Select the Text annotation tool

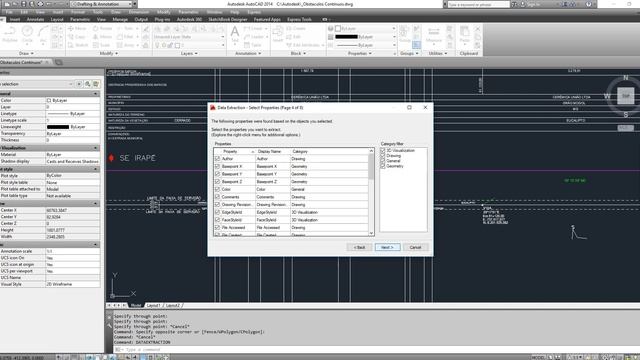[235, 34]
